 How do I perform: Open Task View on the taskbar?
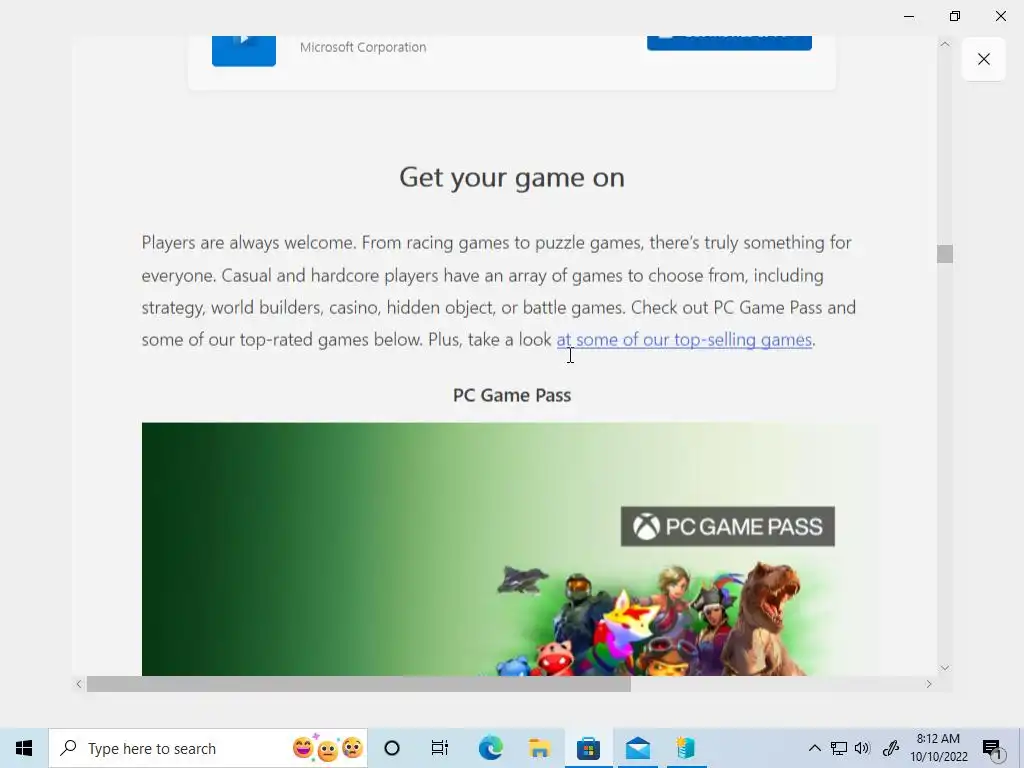click(440, 748)
